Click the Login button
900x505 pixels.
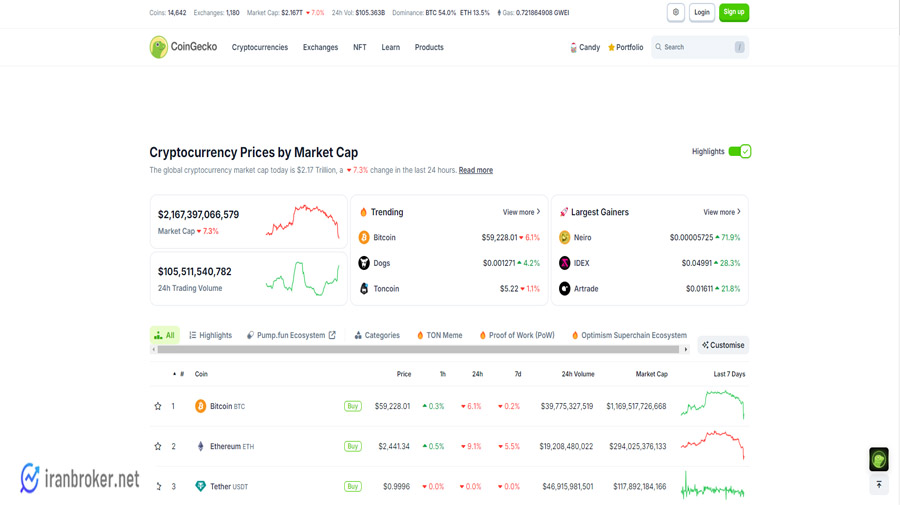(x=701, y=12)
